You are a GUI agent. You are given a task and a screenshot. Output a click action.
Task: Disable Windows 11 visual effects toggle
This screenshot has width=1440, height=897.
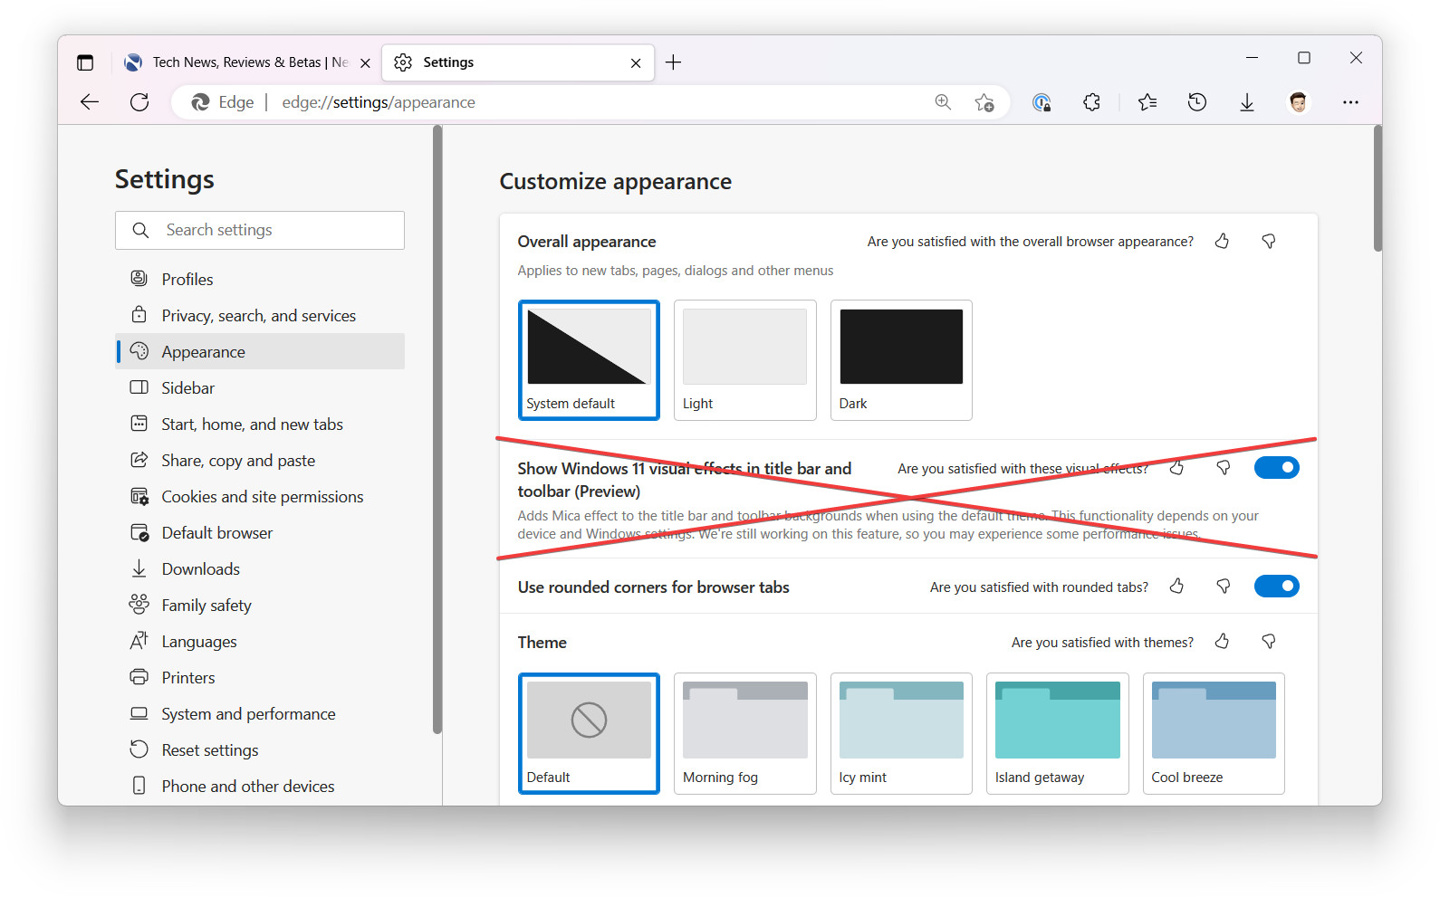(x=1276, y=466)
